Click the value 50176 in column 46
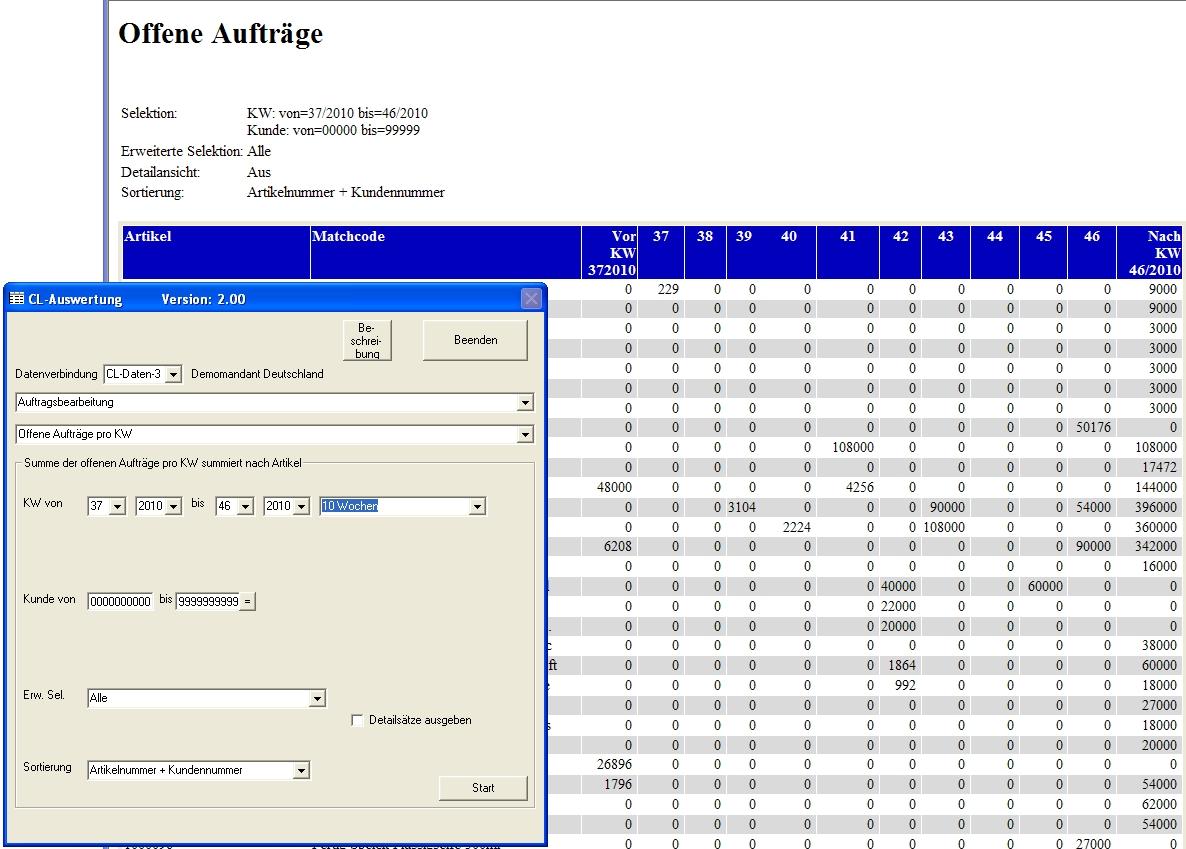 [x=1093, y=428]
